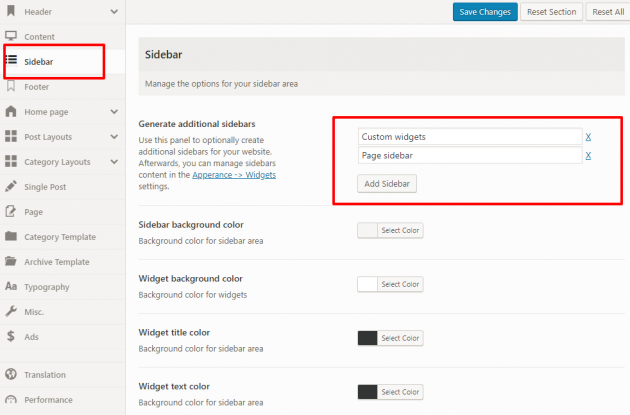Expand the Header menu chevron
The height and width of the screenshot is (415, 630).
click(x=114, y=12)
